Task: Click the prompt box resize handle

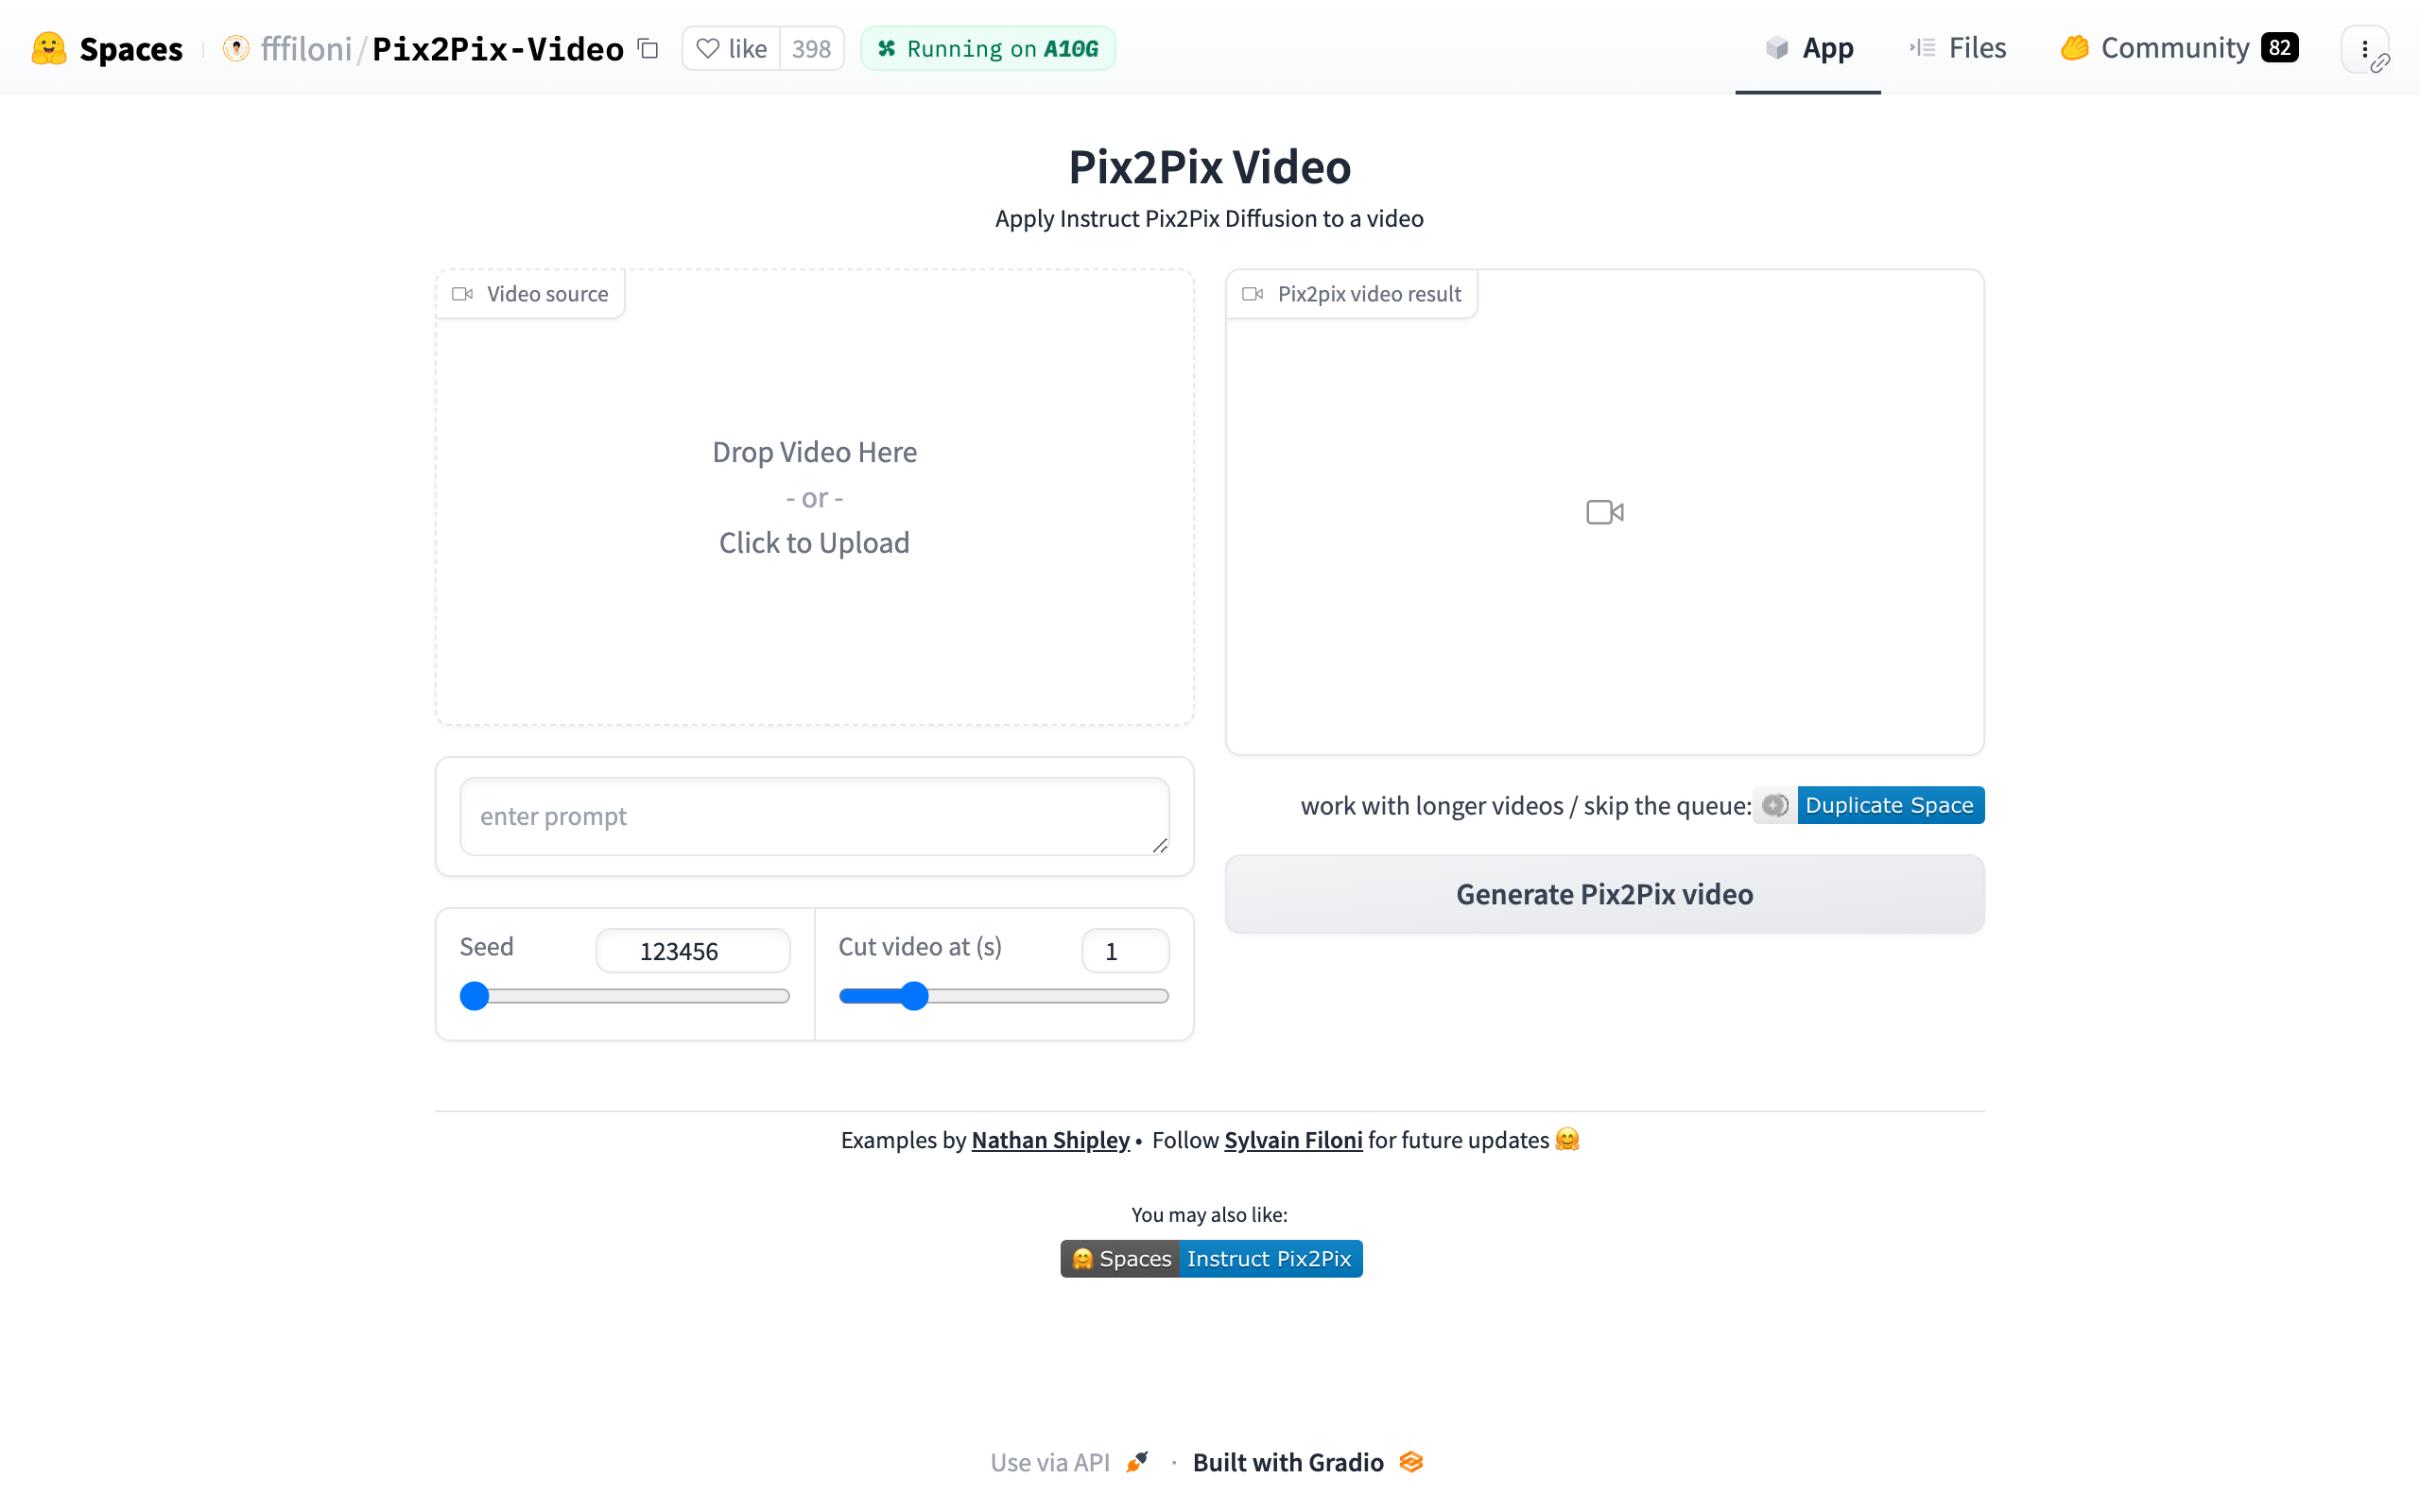Action: point(1160,846)
